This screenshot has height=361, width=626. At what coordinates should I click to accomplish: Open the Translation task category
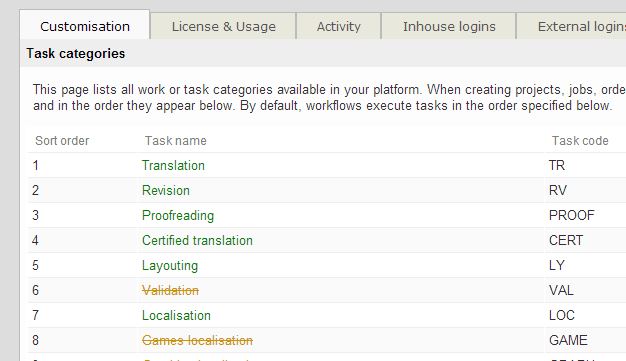(173, 165)
